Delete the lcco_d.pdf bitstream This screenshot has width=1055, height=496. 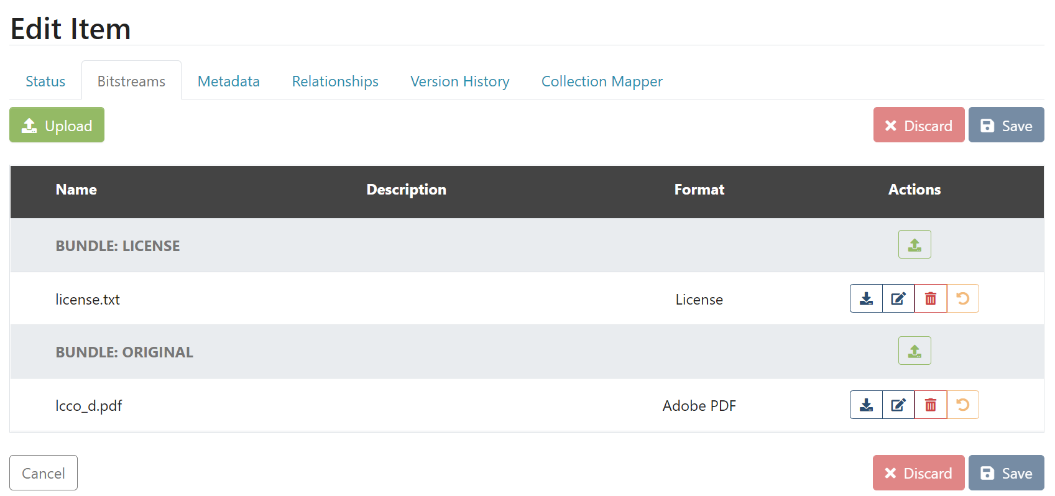[930, 405]
